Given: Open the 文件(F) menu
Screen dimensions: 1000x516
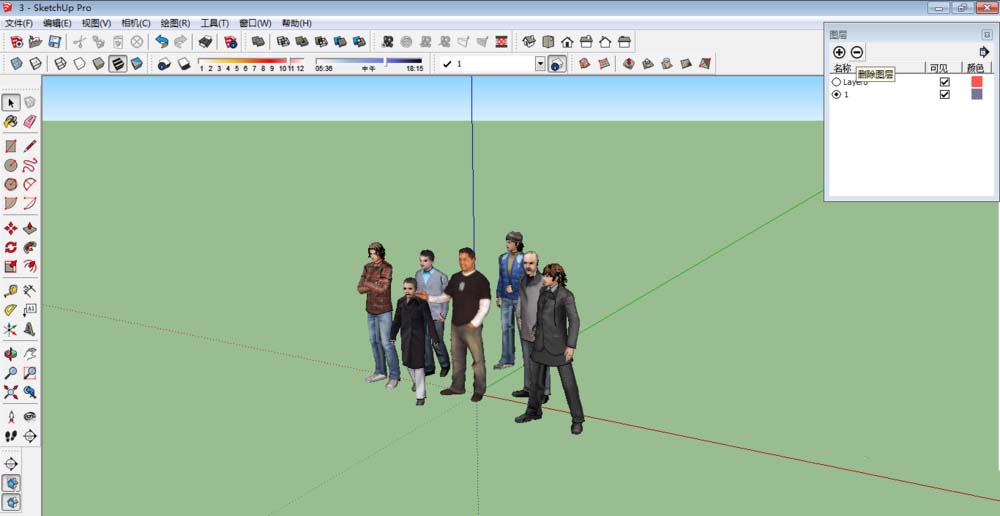Looking at the screenshot, I should [x=19, y=23].
